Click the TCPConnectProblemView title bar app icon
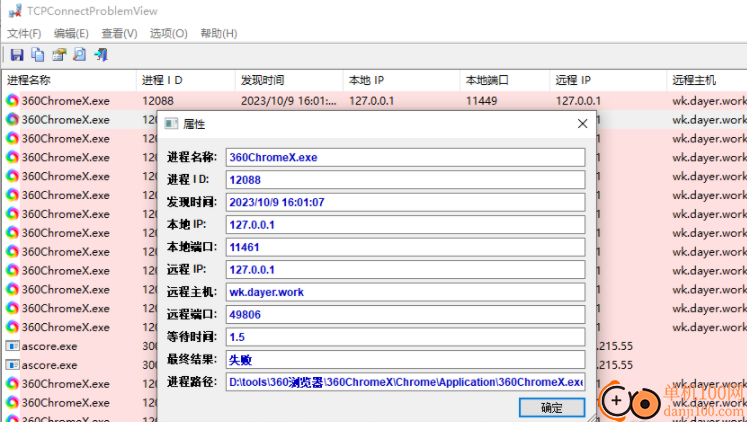Screen dimensions: 747x422 pos(15,10)
